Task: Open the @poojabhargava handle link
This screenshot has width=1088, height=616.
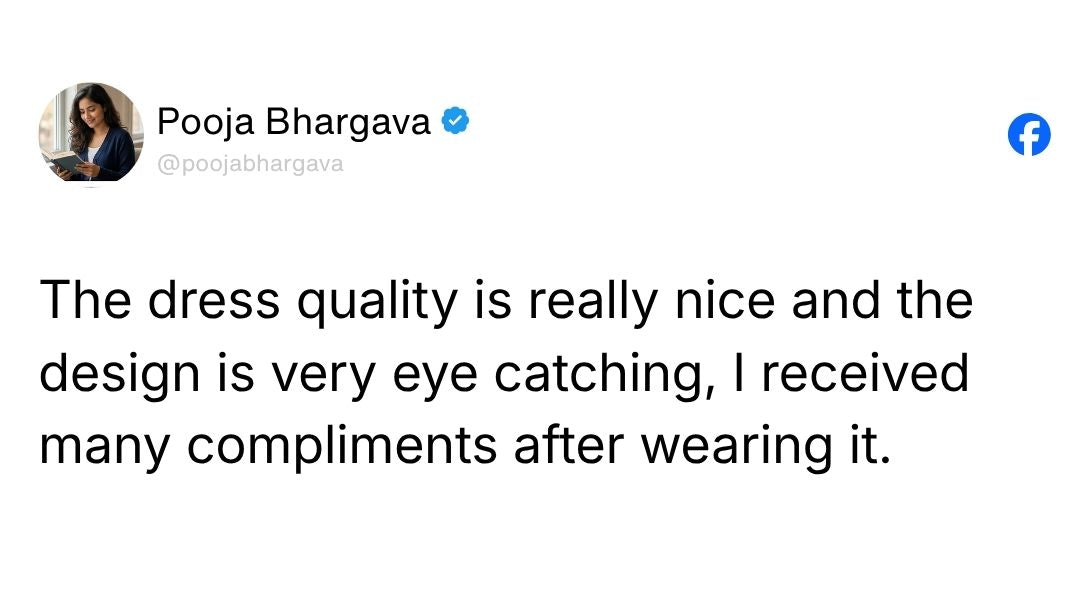Action: 250,164
